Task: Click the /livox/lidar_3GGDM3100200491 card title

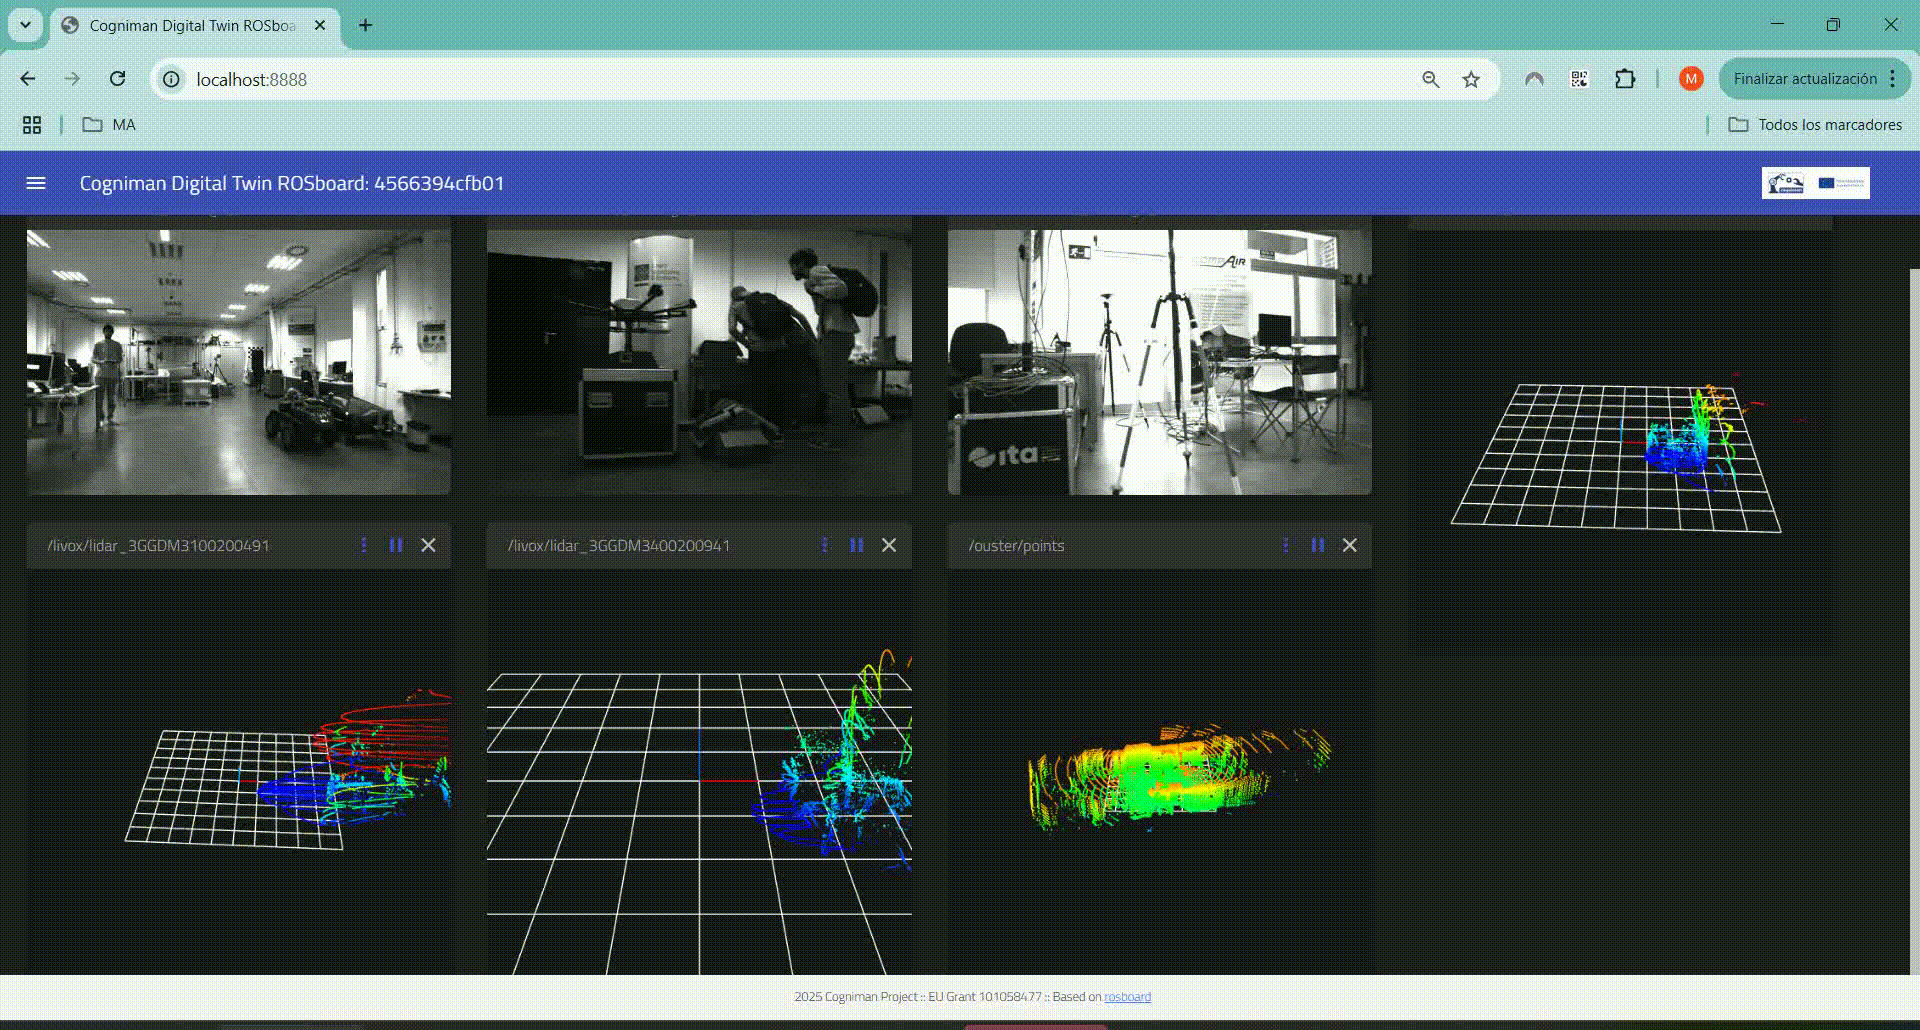Action: [158, 545]
